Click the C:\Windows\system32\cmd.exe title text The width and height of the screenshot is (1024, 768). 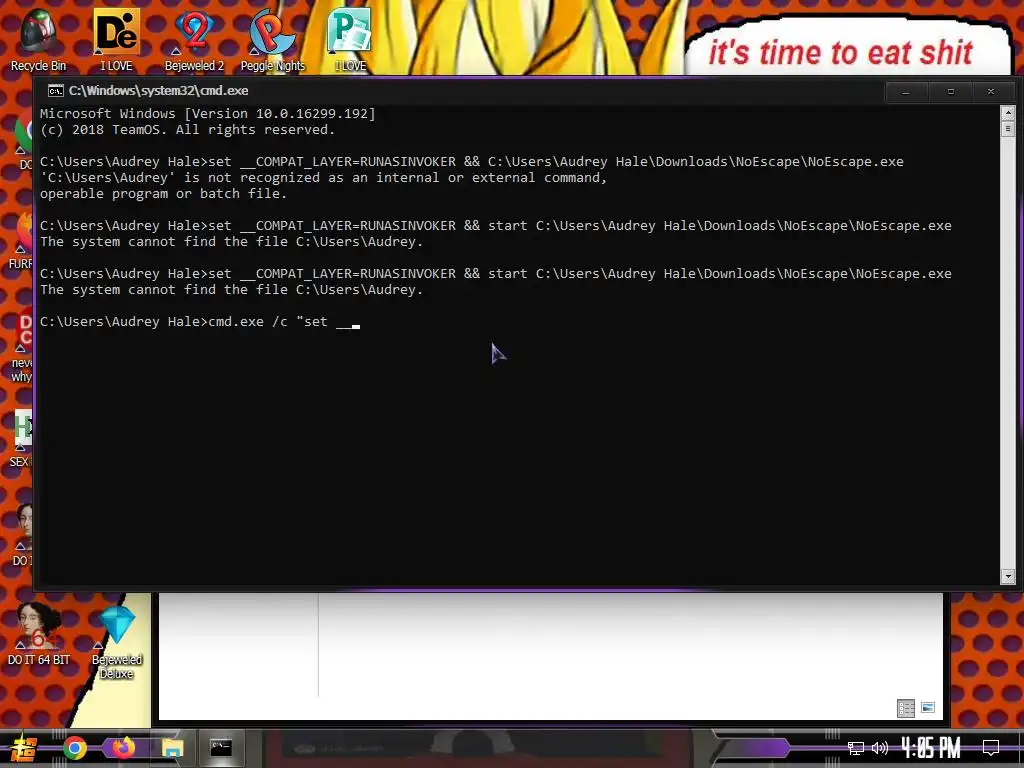point(159,91)
